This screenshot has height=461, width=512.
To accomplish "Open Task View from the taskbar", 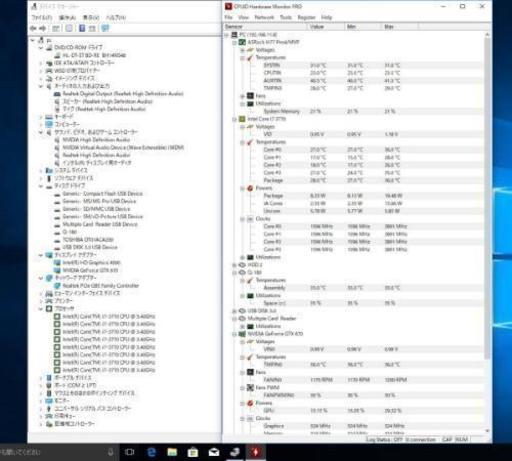I will tap(129, 452).
